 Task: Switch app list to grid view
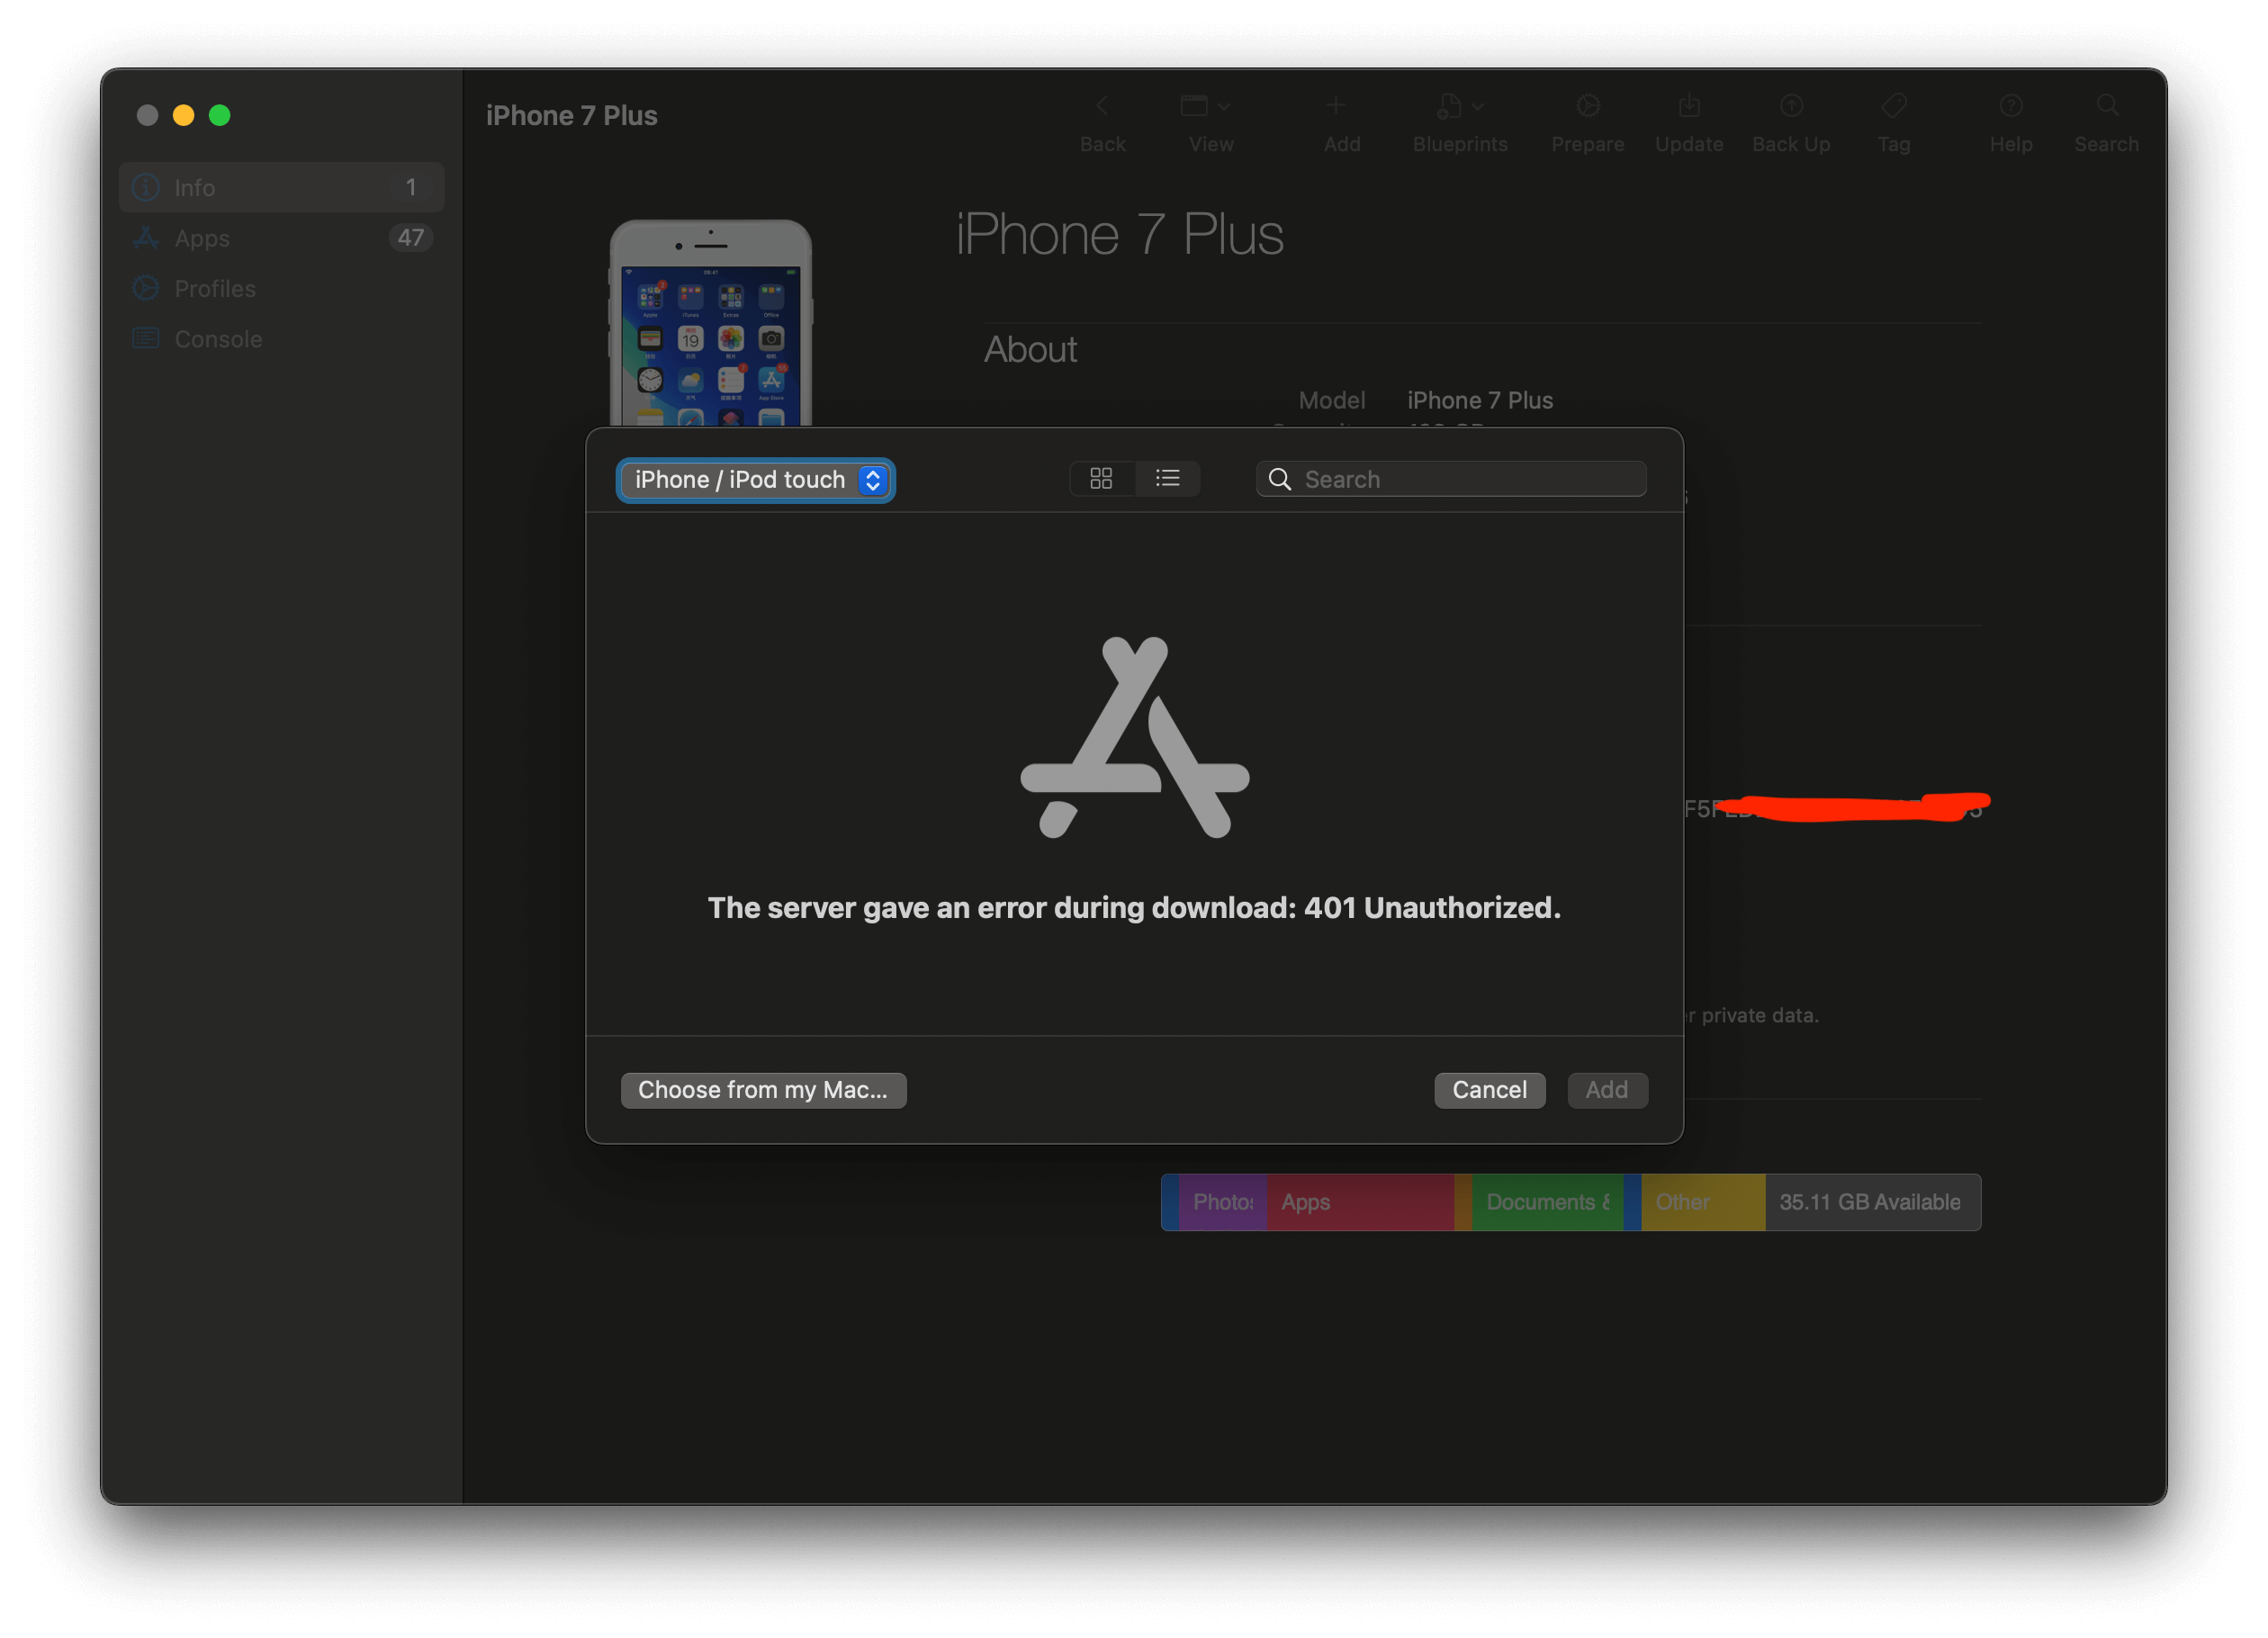(x=1101, y=479)
